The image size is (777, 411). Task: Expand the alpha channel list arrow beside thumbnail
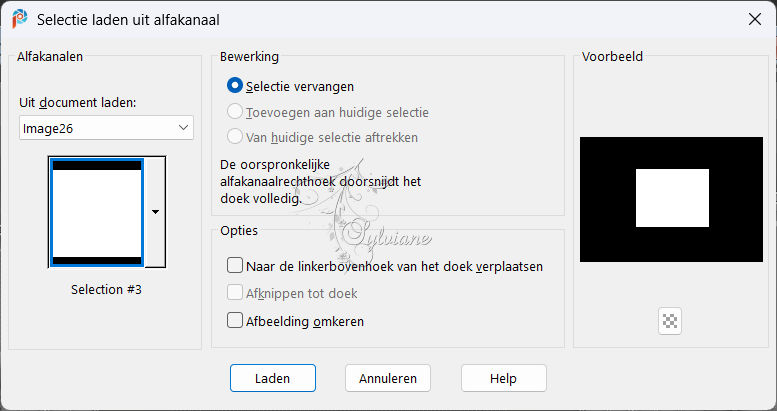point(155,212)
